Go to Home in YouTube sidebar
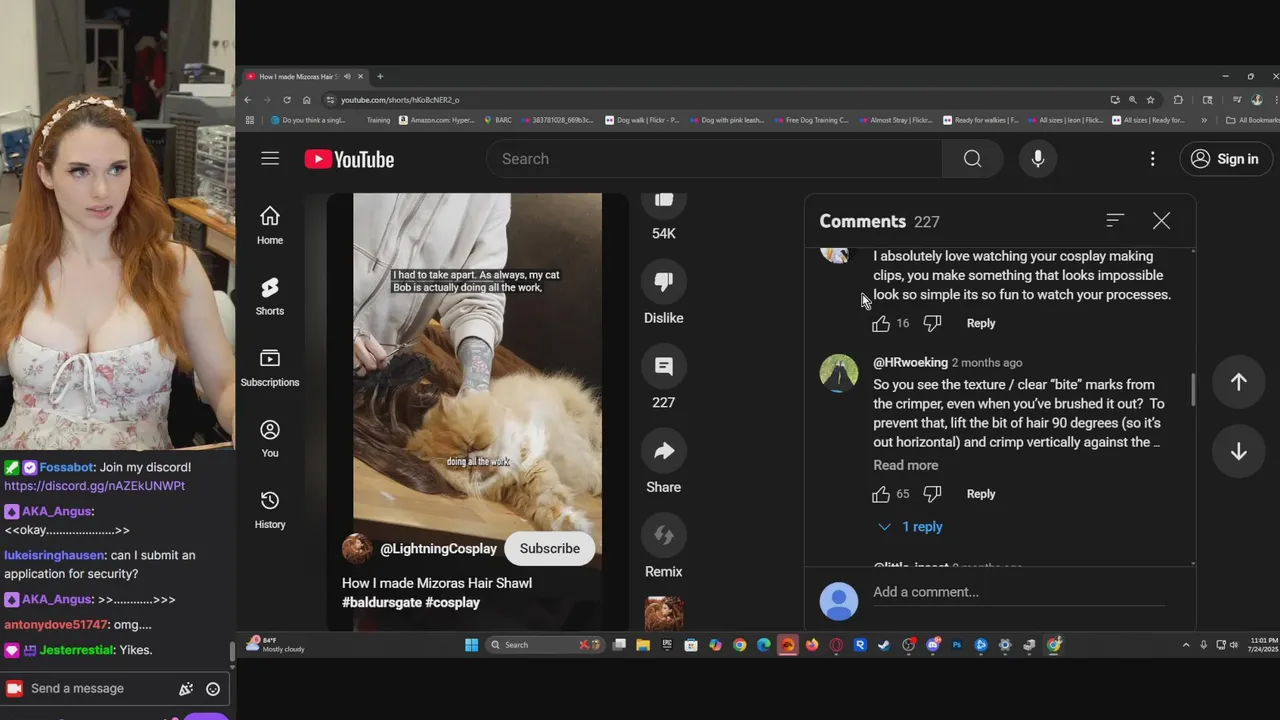Screen dimensions: 1280x720 [x=270, y=225]
